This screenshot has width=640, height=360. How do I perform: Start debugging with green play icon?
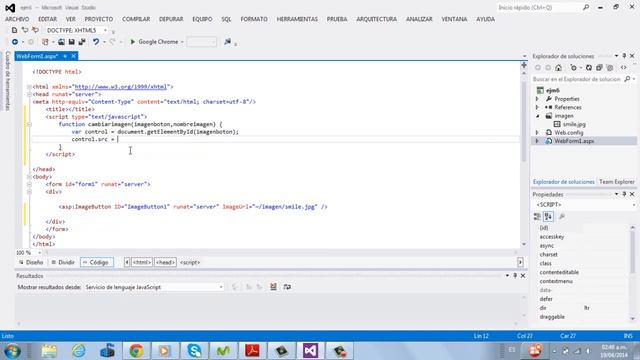(132, 42)
